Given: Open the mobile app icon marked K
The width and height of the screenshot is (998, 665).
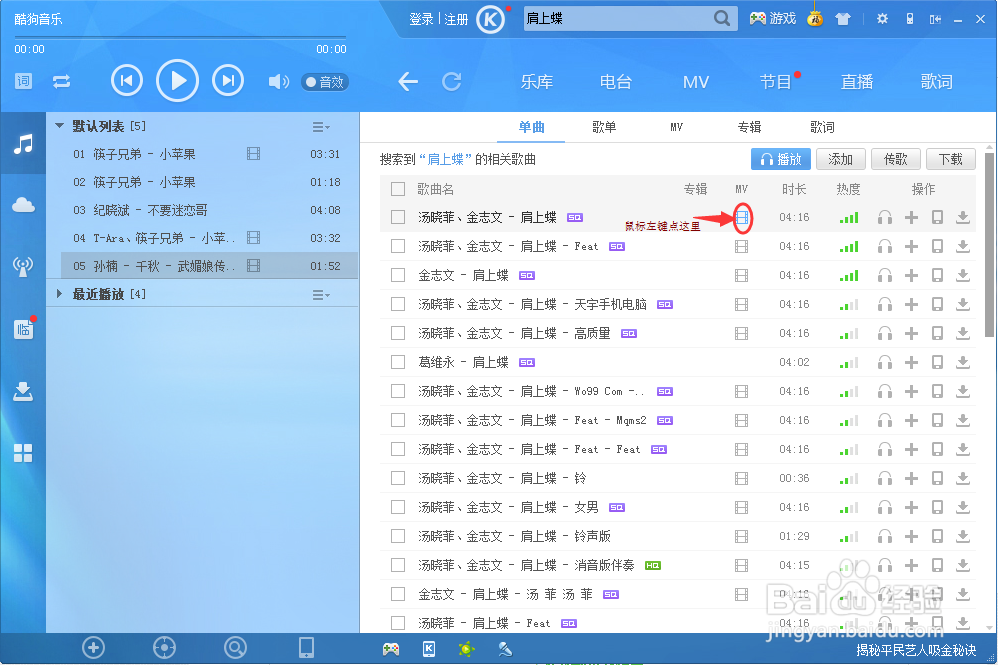Looking at the screenshot, I should (429, 648).
